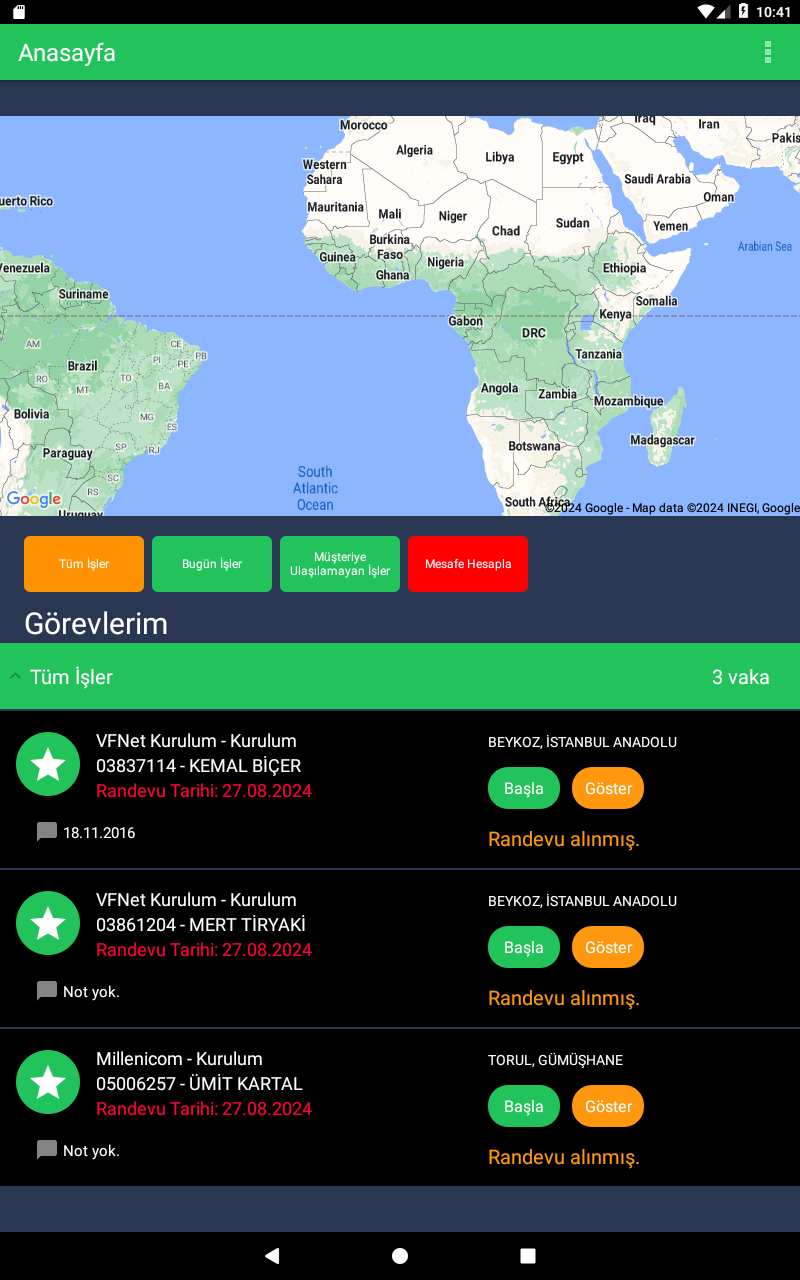This screenshot has width=800, height=1280.
Task: Select the Tüm İşler filter tab
Action: click(x=84, y=564)
